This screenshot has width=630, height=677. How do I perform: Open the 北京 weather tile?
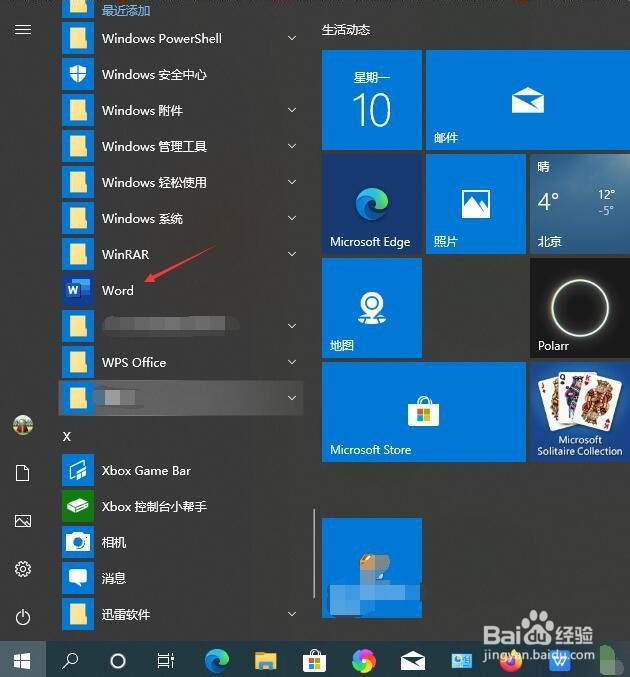pos(580,204)
